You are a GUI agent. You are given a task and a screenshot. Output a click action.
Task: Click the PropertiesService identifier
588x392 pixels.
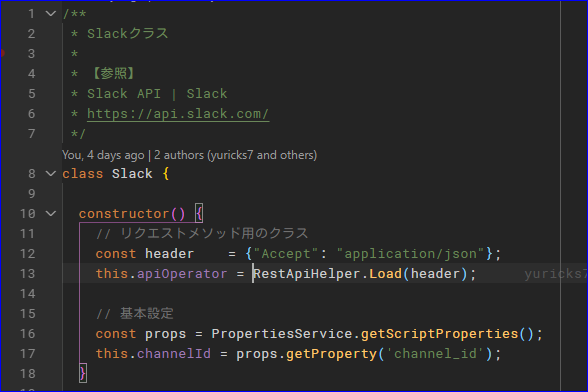pyautogui.click(x=282, y=334)
